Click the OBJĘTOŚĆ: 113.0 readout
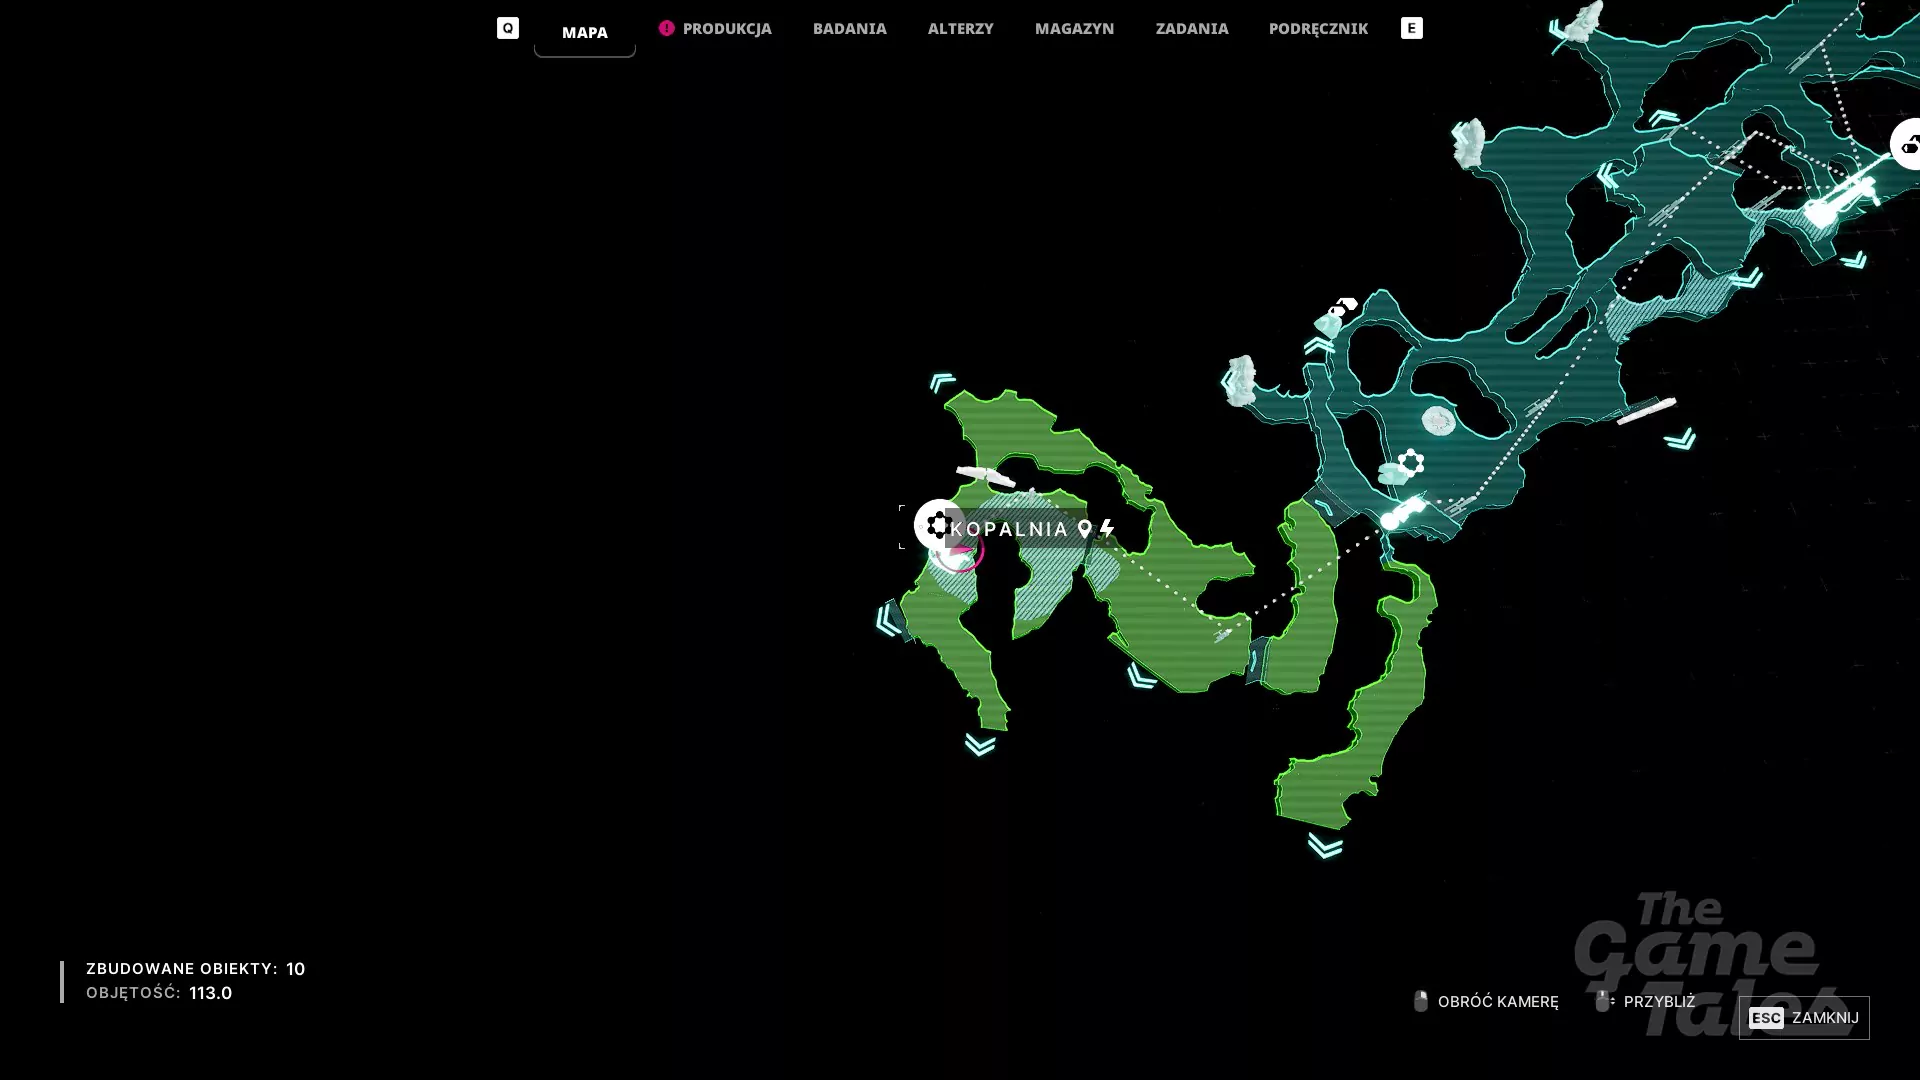 coord(159,992)
